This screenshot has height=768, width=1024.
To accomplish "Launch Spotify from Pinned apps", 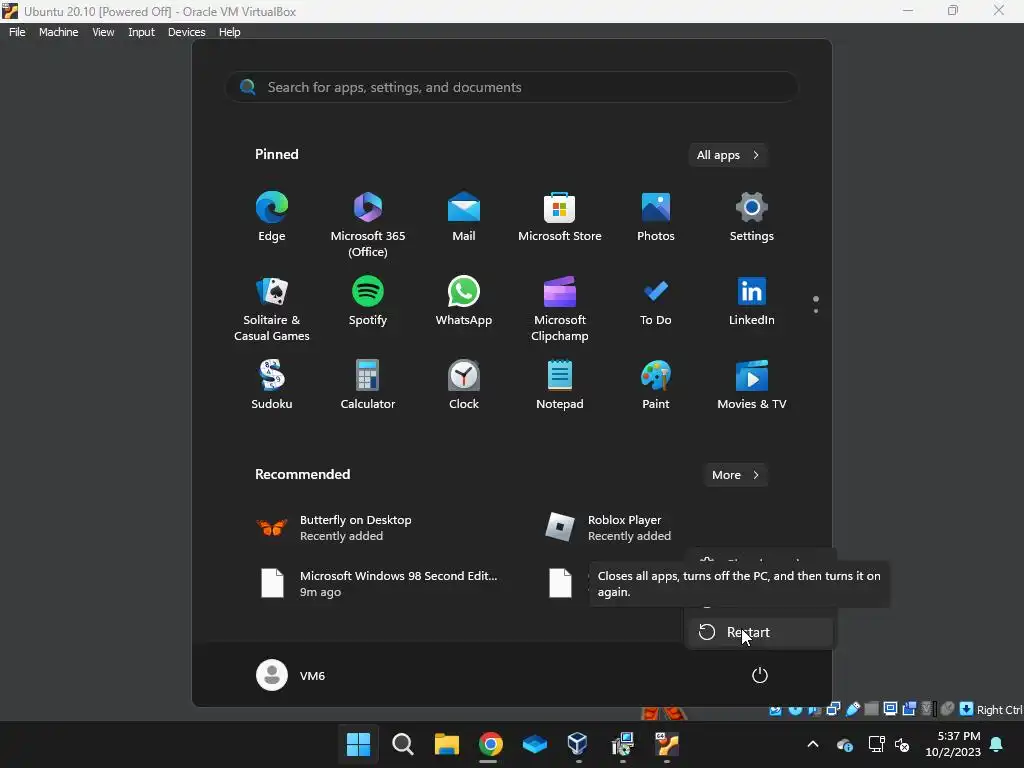I will (368, 302).
